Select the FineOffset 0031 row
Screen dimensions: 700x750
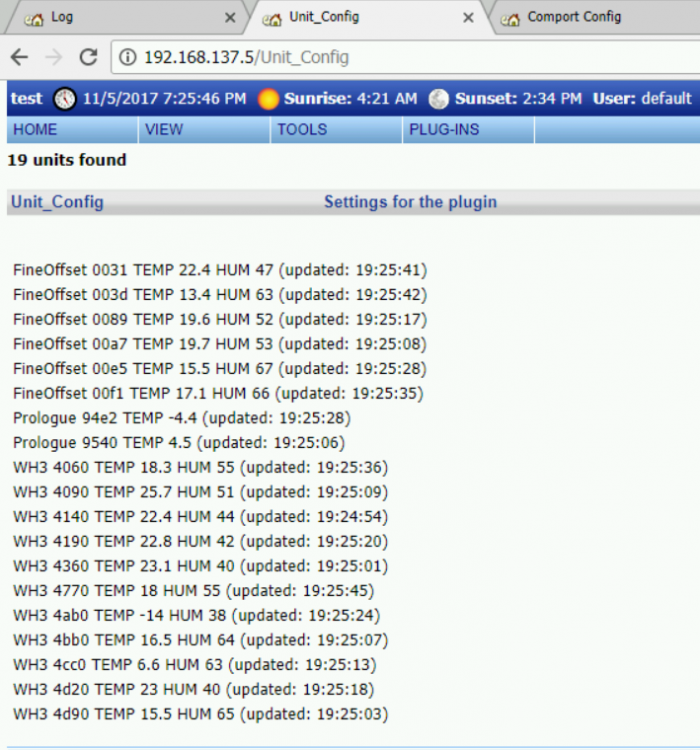(220, 270)
